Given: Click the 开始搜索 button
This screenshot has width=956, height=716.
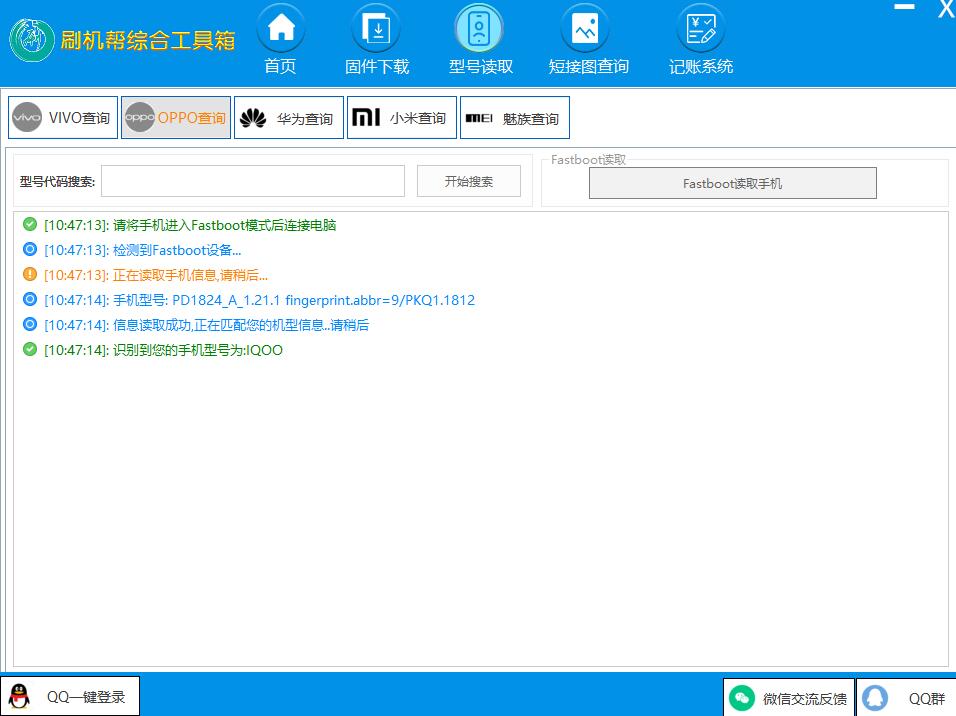Looking at the screenshot, I should pyautogui.click(x=468, y=181).
